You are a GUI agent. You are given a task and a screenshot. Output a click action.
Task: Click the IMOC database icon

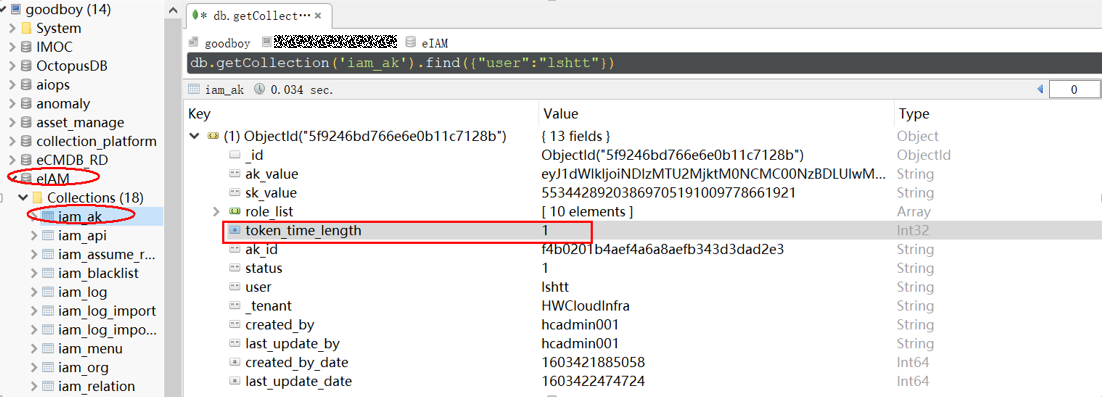point(27,48)
